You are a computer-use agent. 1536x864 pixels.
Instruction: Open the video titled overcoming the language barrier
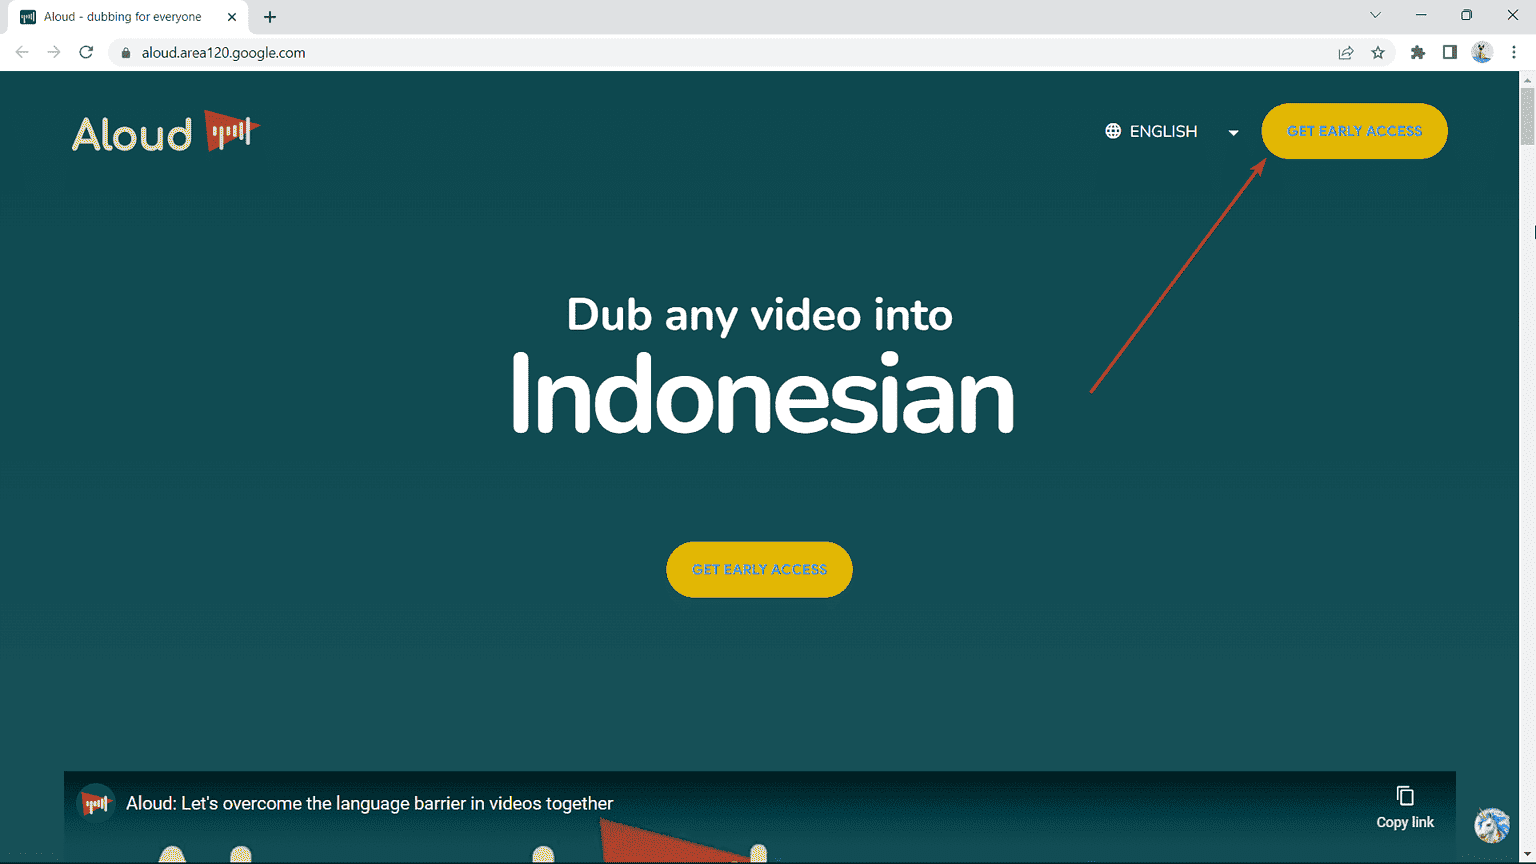[369, 803]
